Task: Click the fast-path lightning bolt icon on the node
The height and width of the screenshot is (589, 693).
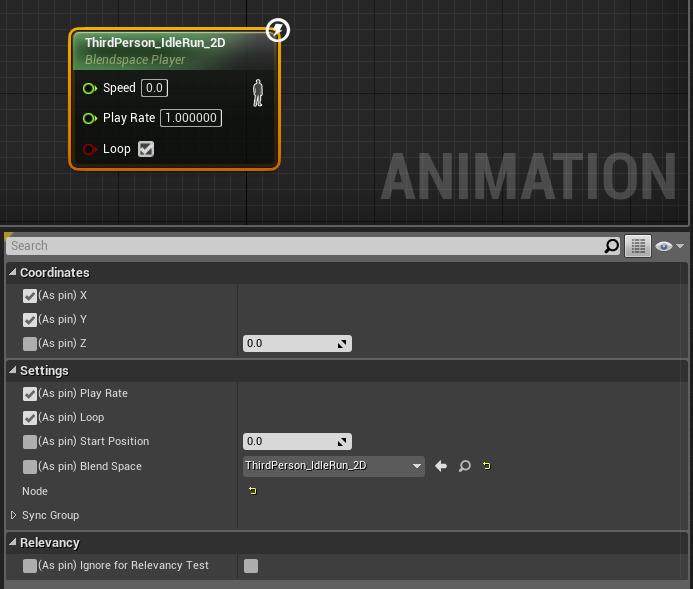Action: pyautogui.click(x=278, y=31)
